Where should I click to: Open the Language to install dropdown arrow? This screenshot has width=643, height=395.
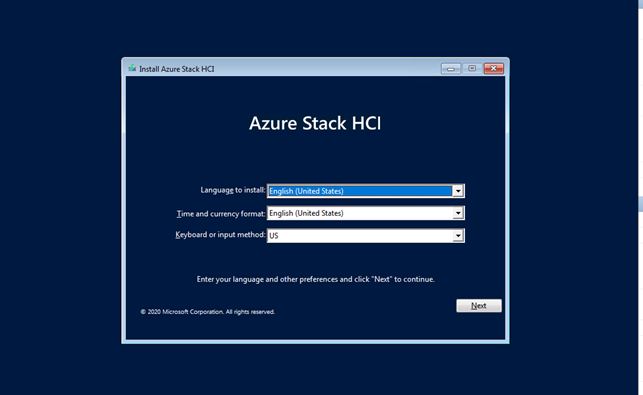pos(458,191)
